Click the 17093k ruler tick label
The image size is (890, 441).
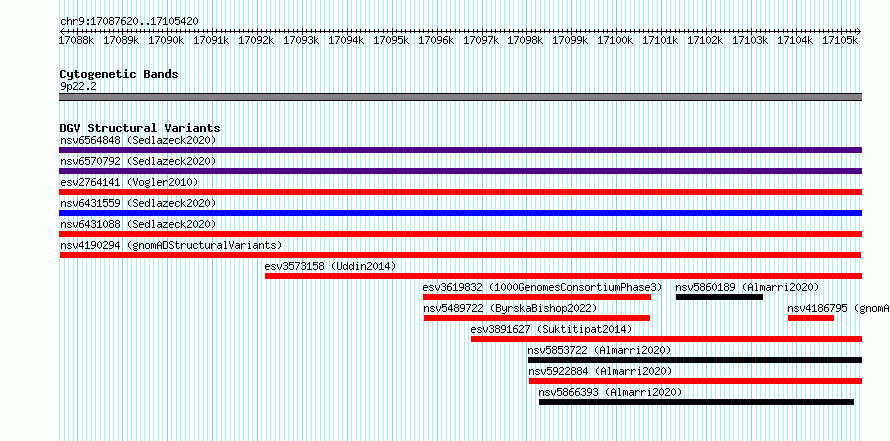click(301, 40)
